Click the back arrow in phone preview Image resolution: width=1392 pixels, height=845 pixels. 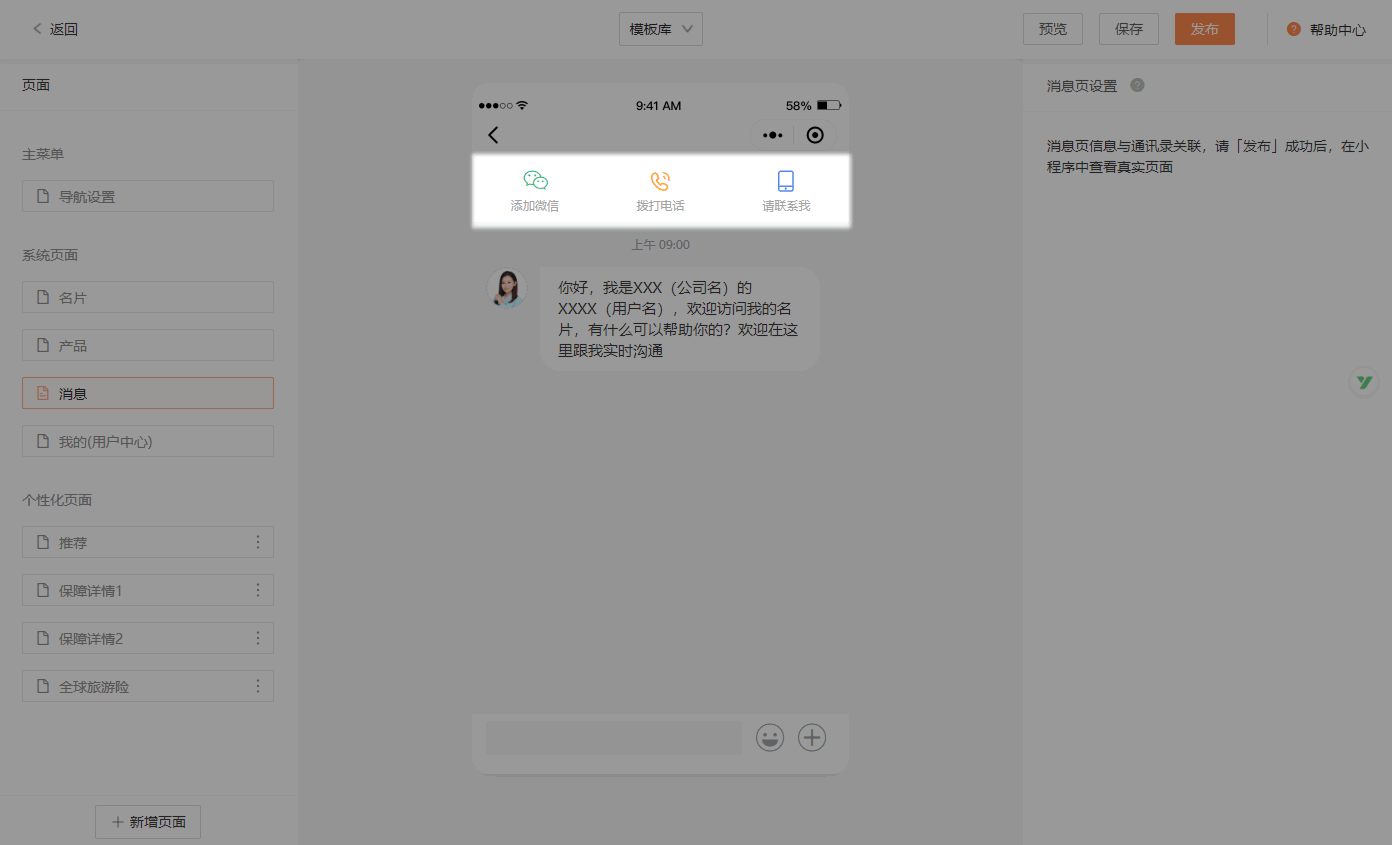coord(493,135)
